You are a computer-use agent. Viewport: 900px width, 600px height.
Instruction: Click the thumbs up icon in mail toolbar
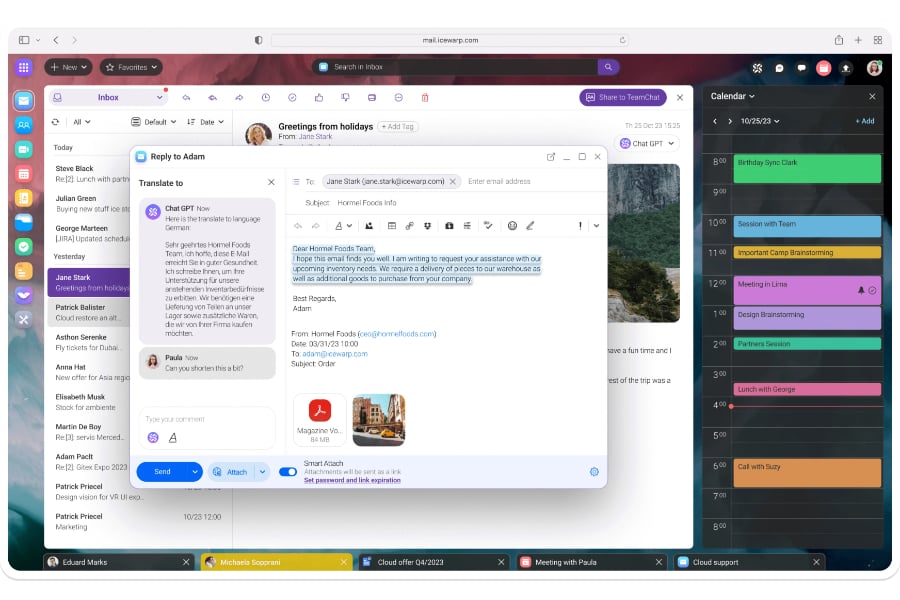click(319, 98)
